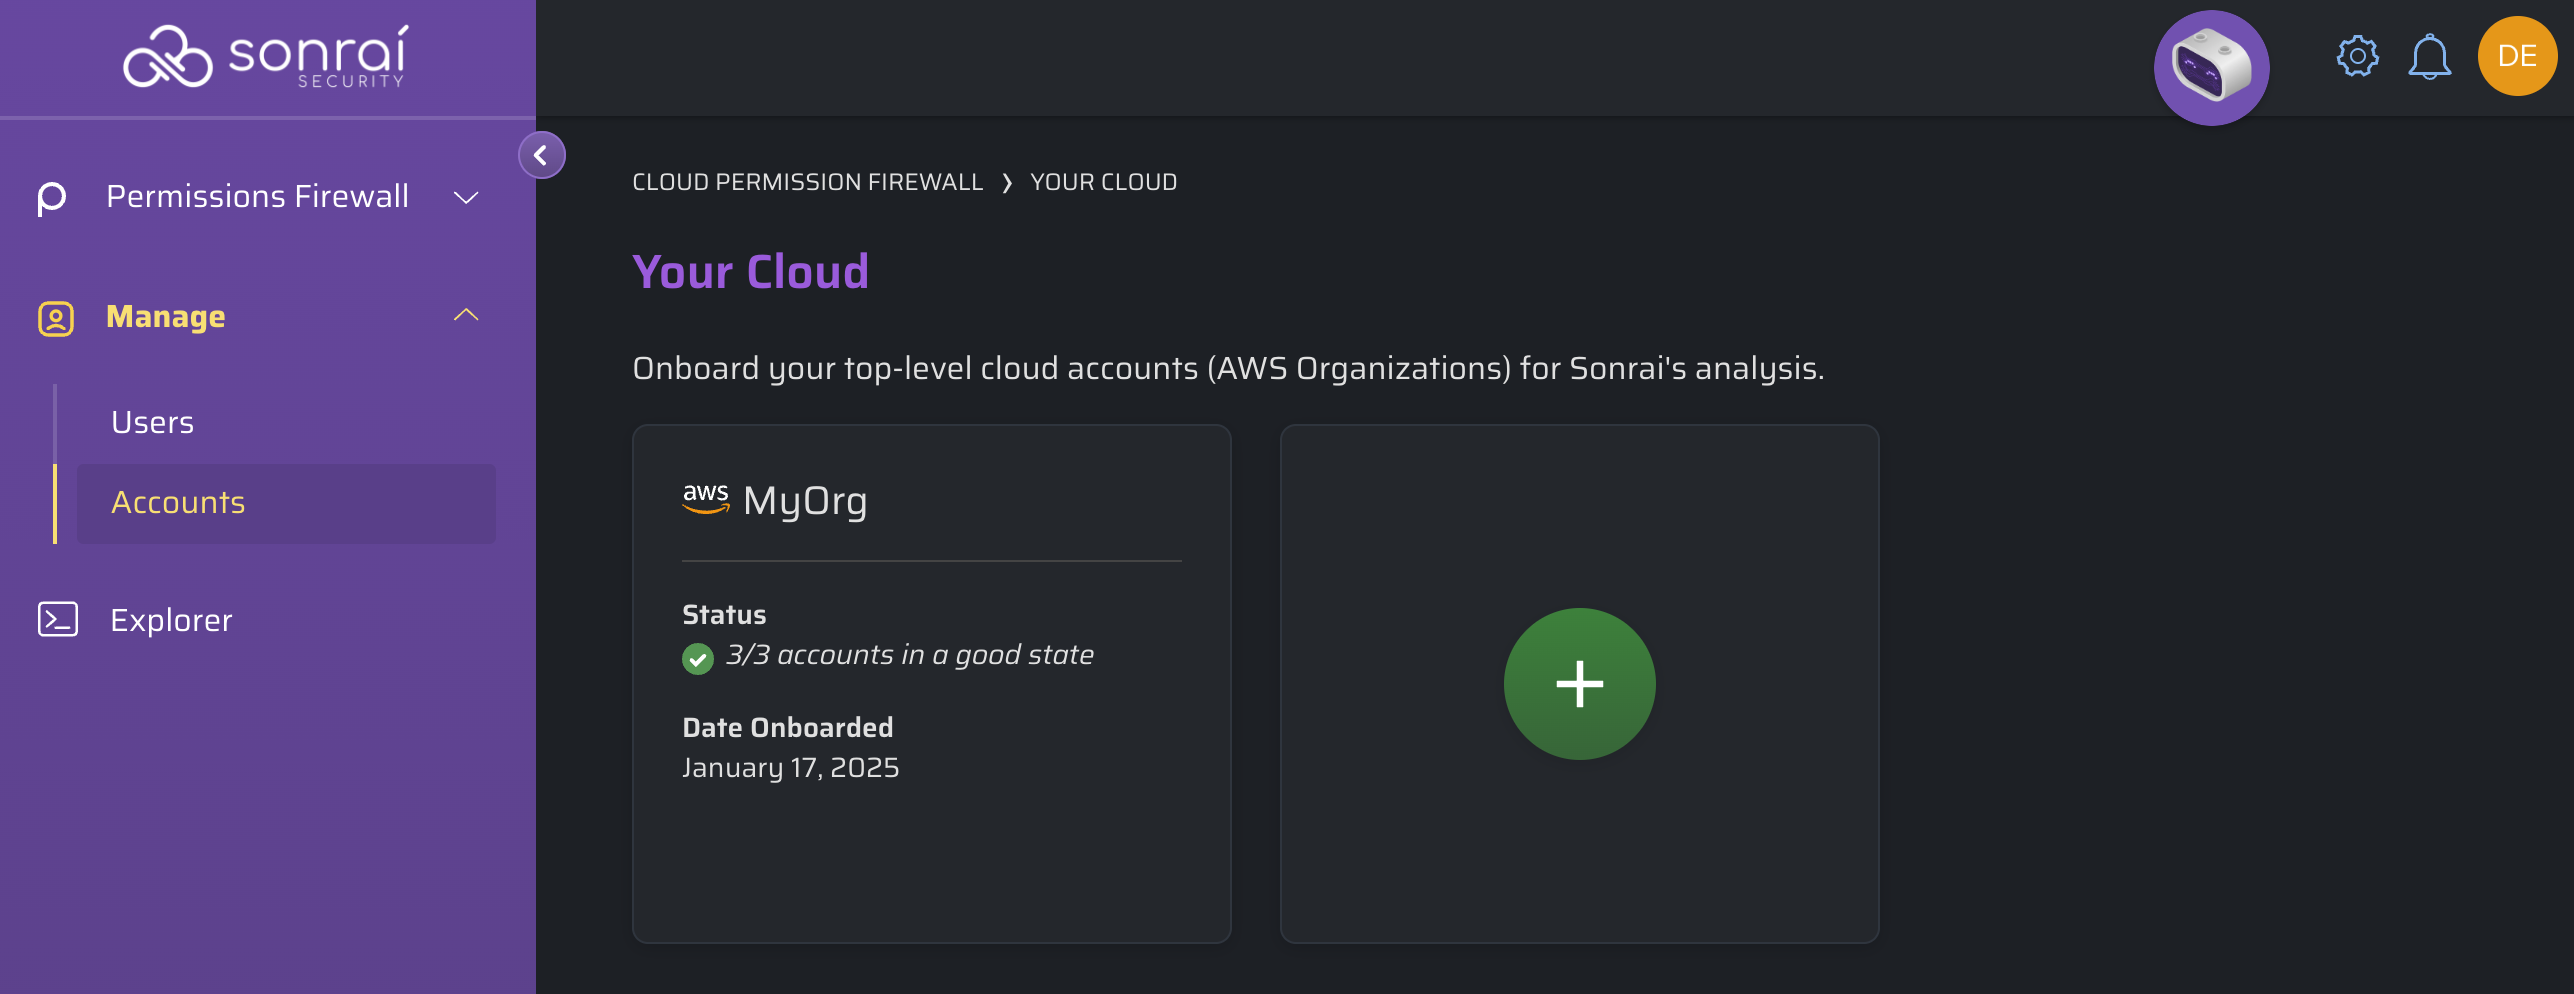Click the Your Cloud page heading
This screenshot has width=2574, height=994.
751,272
